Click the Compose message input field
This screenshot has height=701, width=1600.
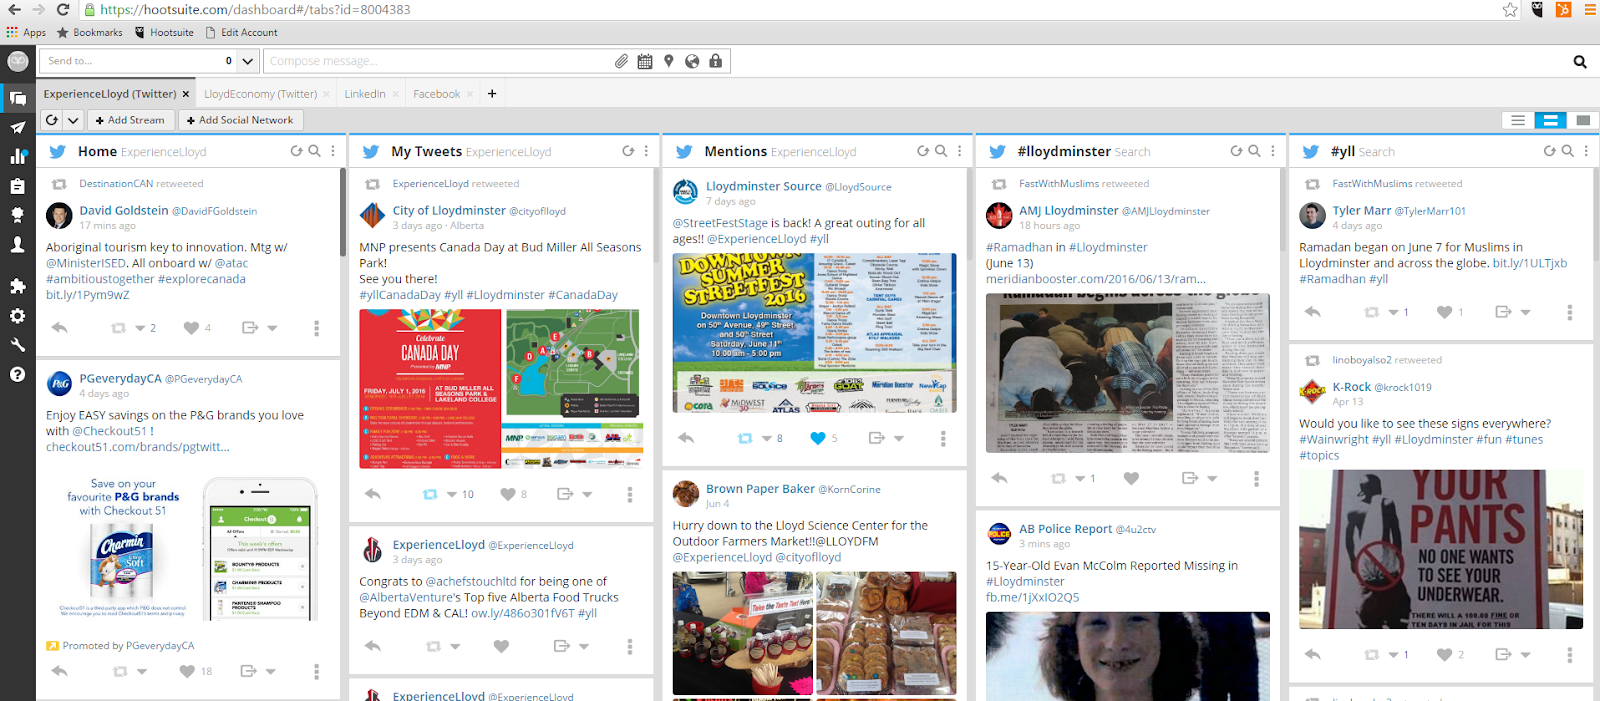440,61
